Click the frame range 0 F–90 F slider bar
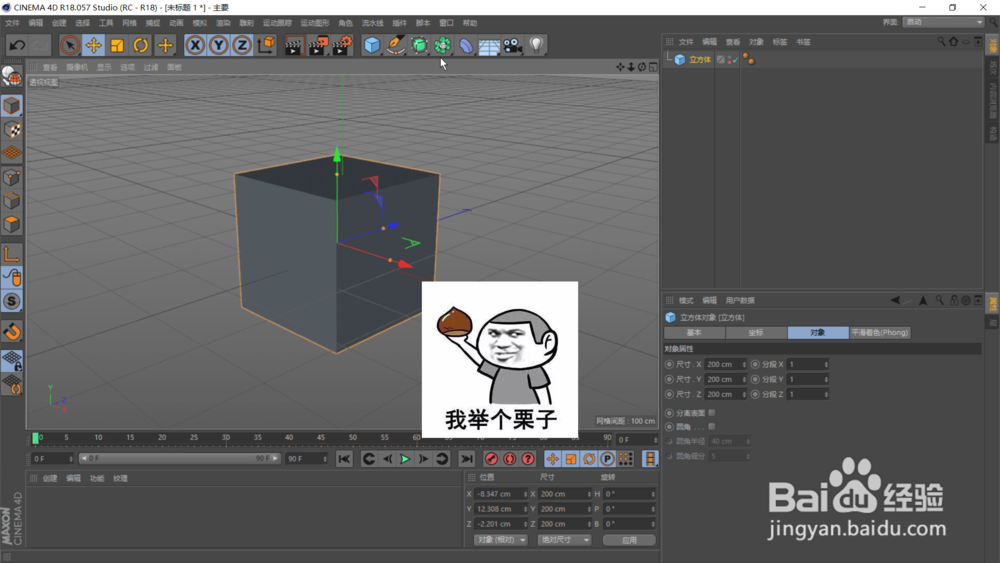Screen dimensions: 1000x563 [179, 458]
